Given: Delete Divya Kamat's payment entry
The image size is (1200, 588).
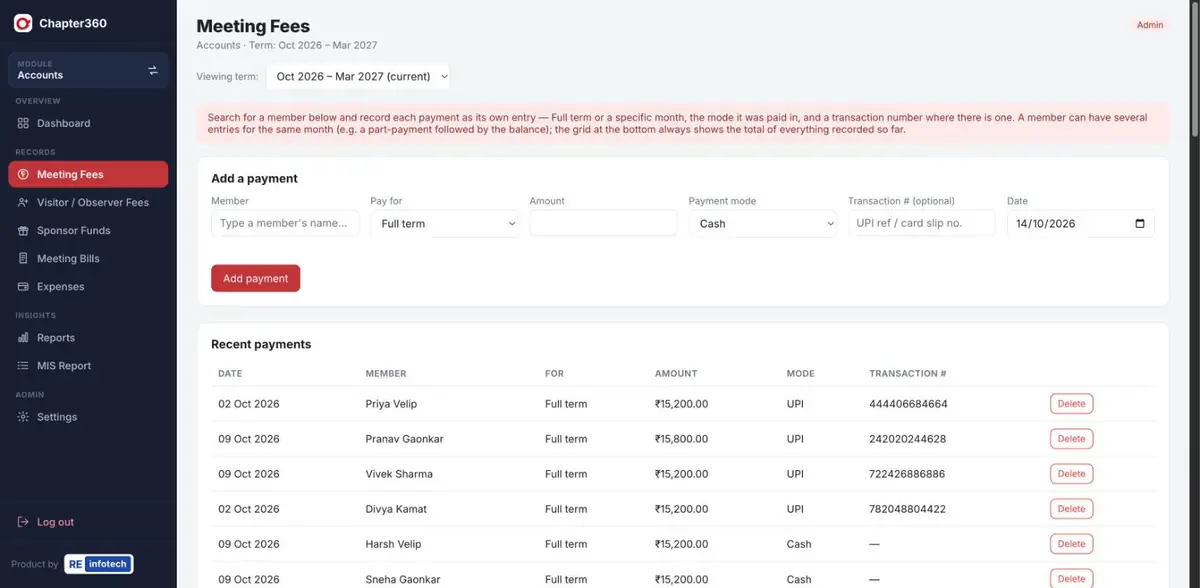Looking at the screenshot, I should tap(1071, 509).
